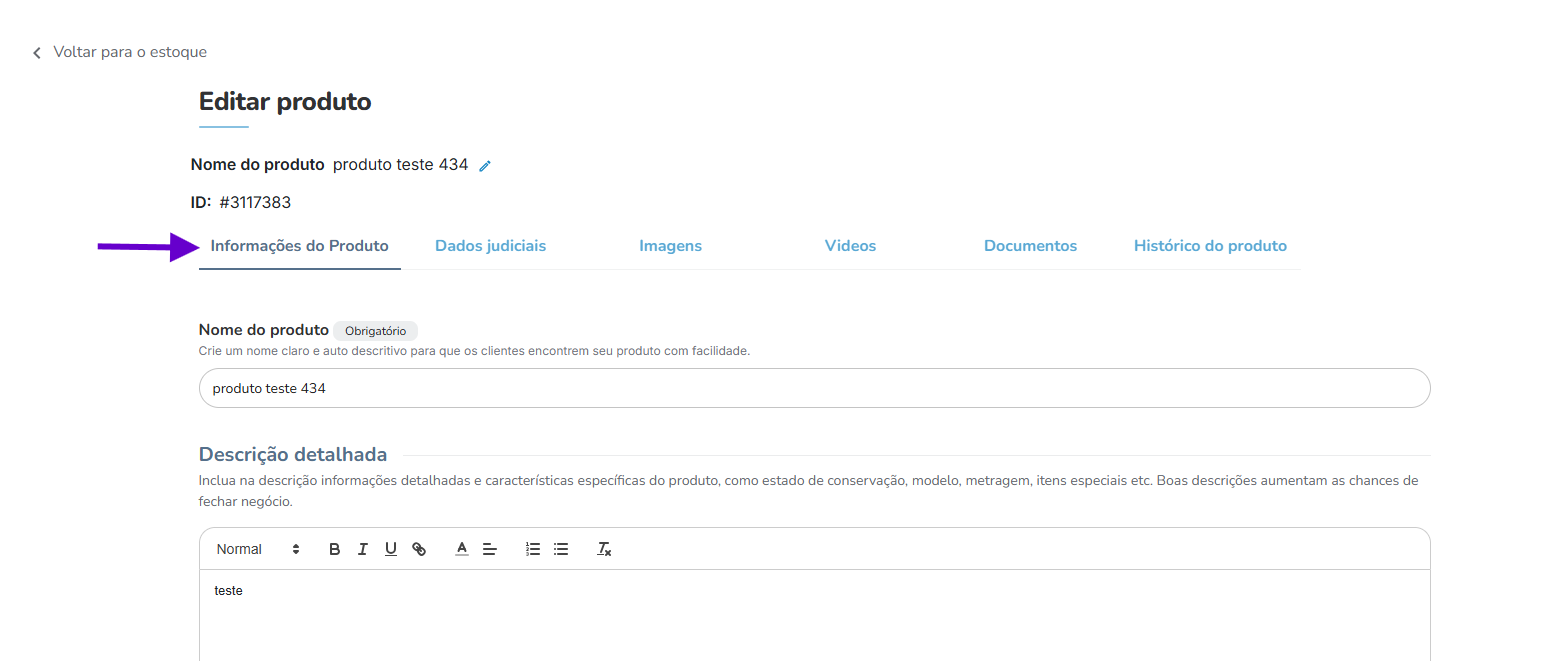Click the back chevron arrow icon
The height and width of the screenshot is (661, 1551).
[37, 52]
